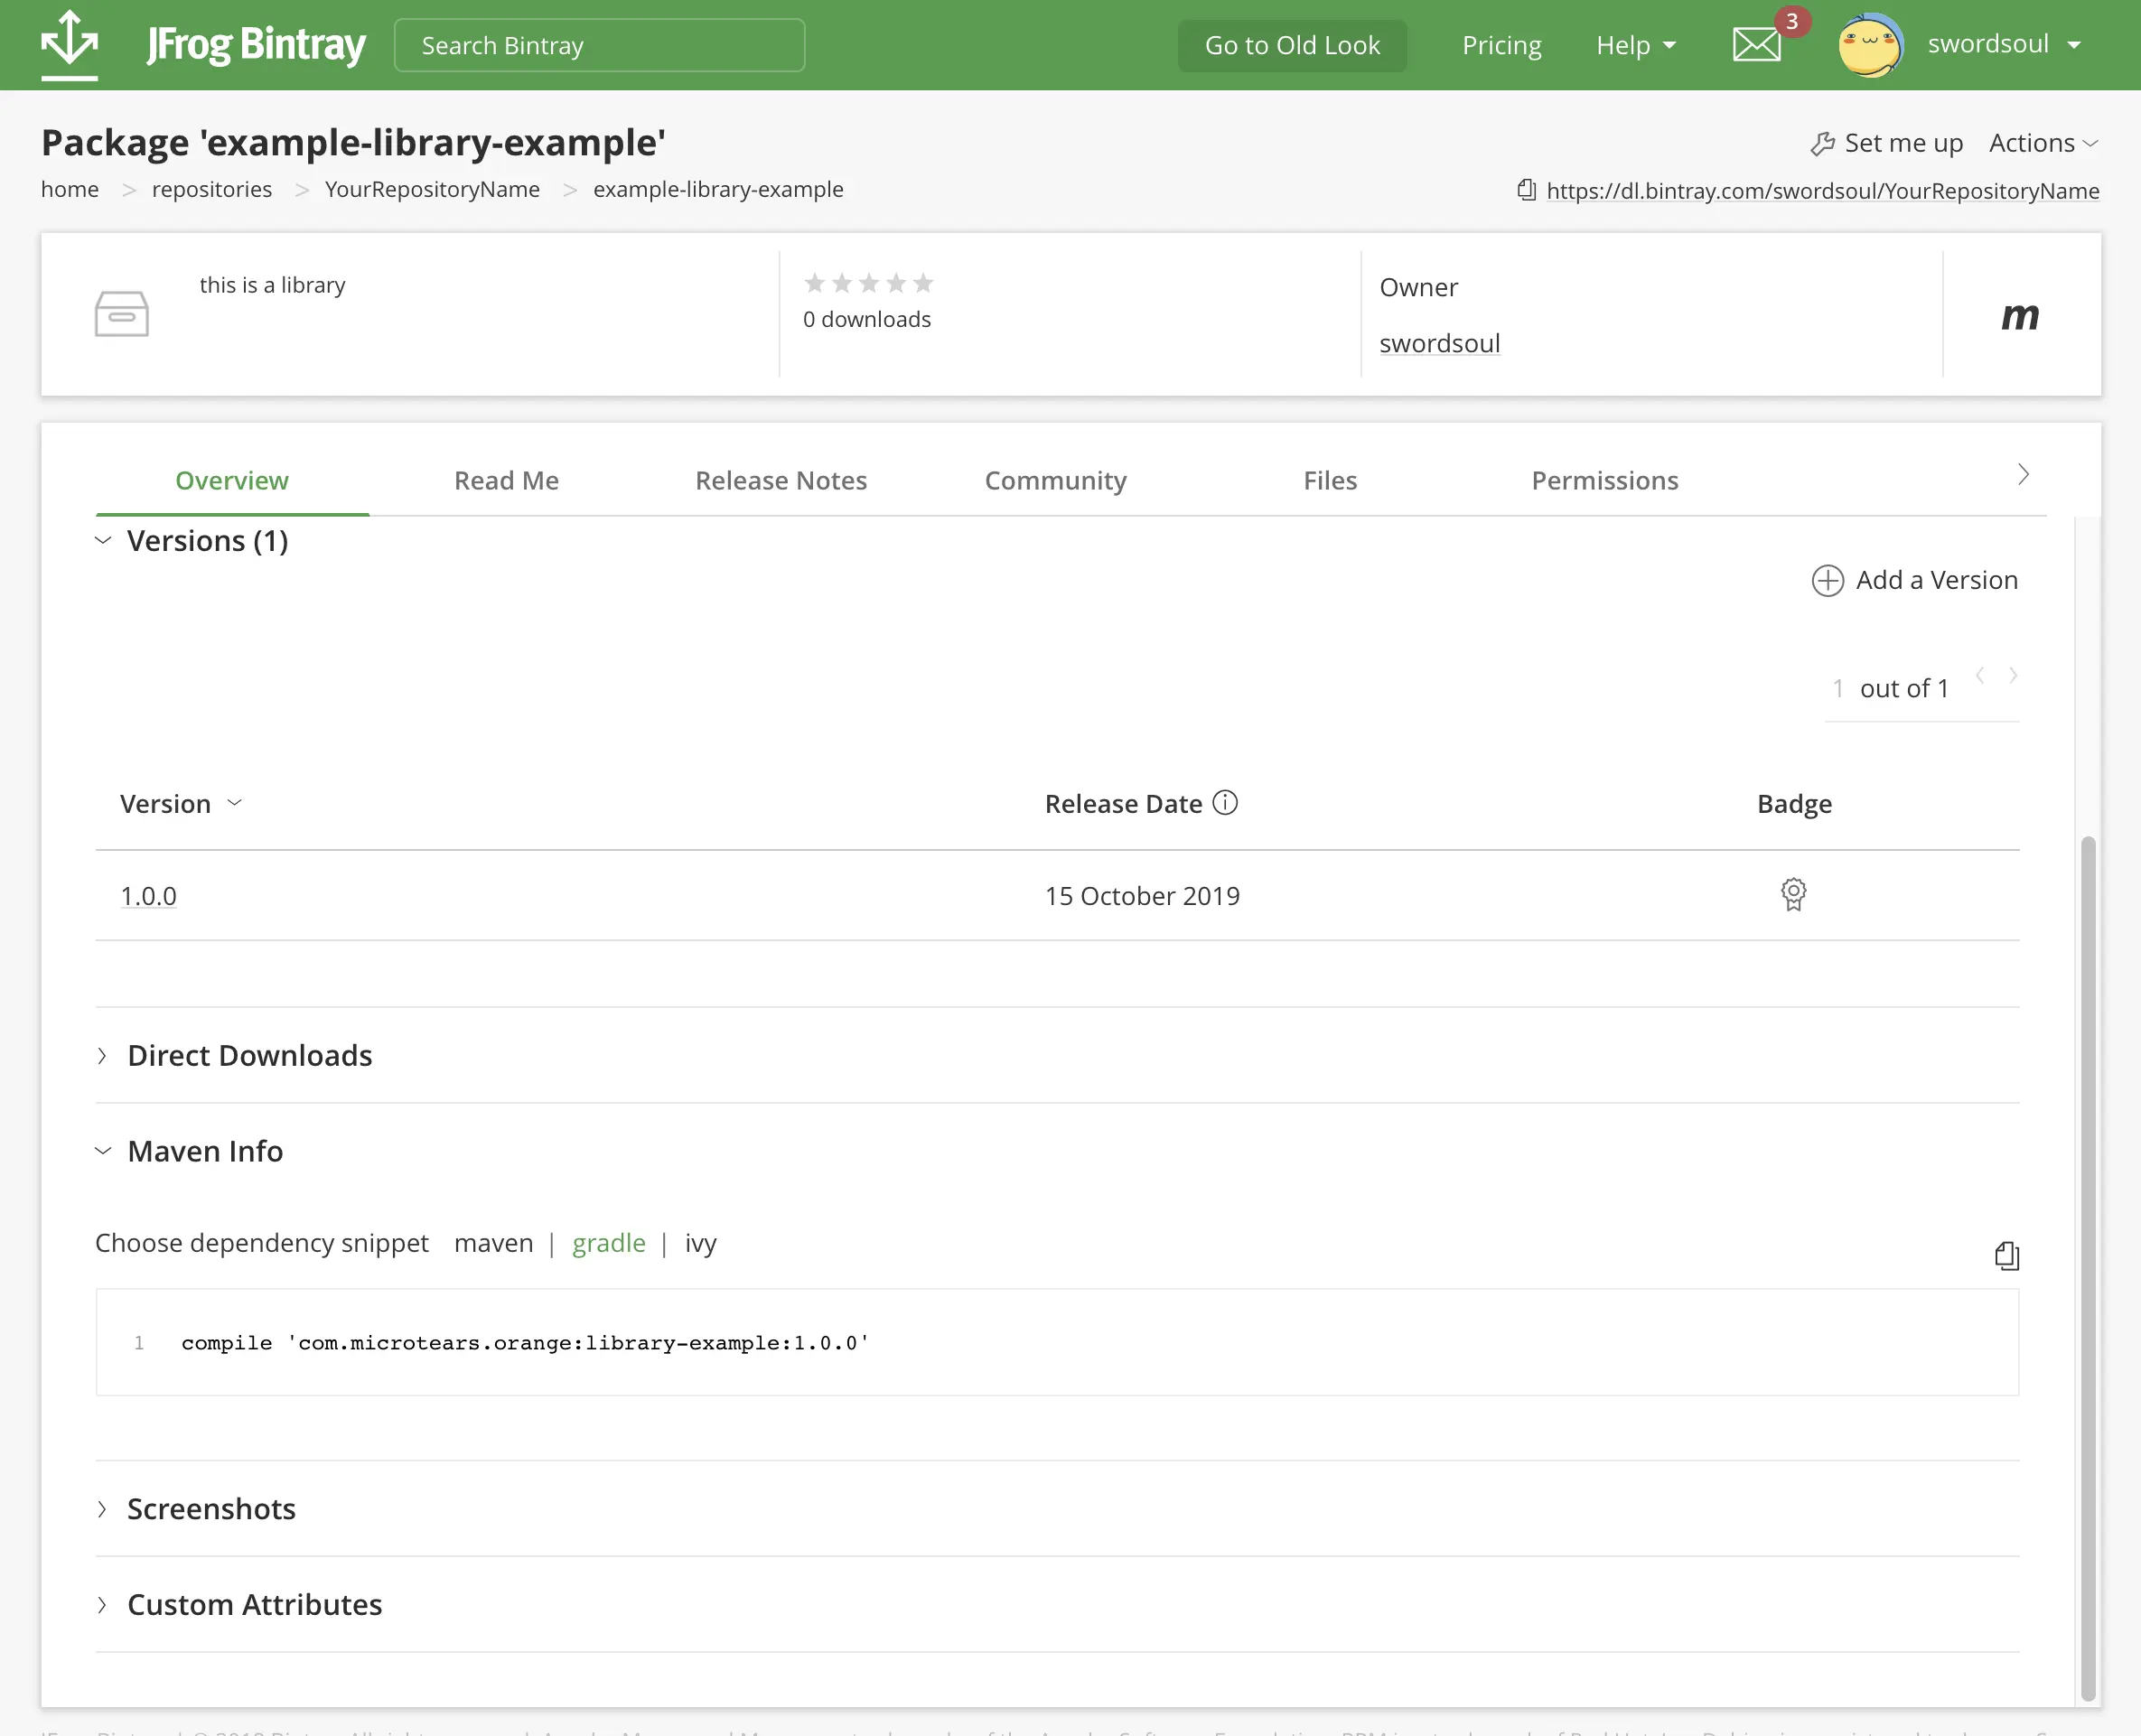The image size is (2141, 1736).
Task: Click the Go to Old Look button
Action: click(1291, 45)
